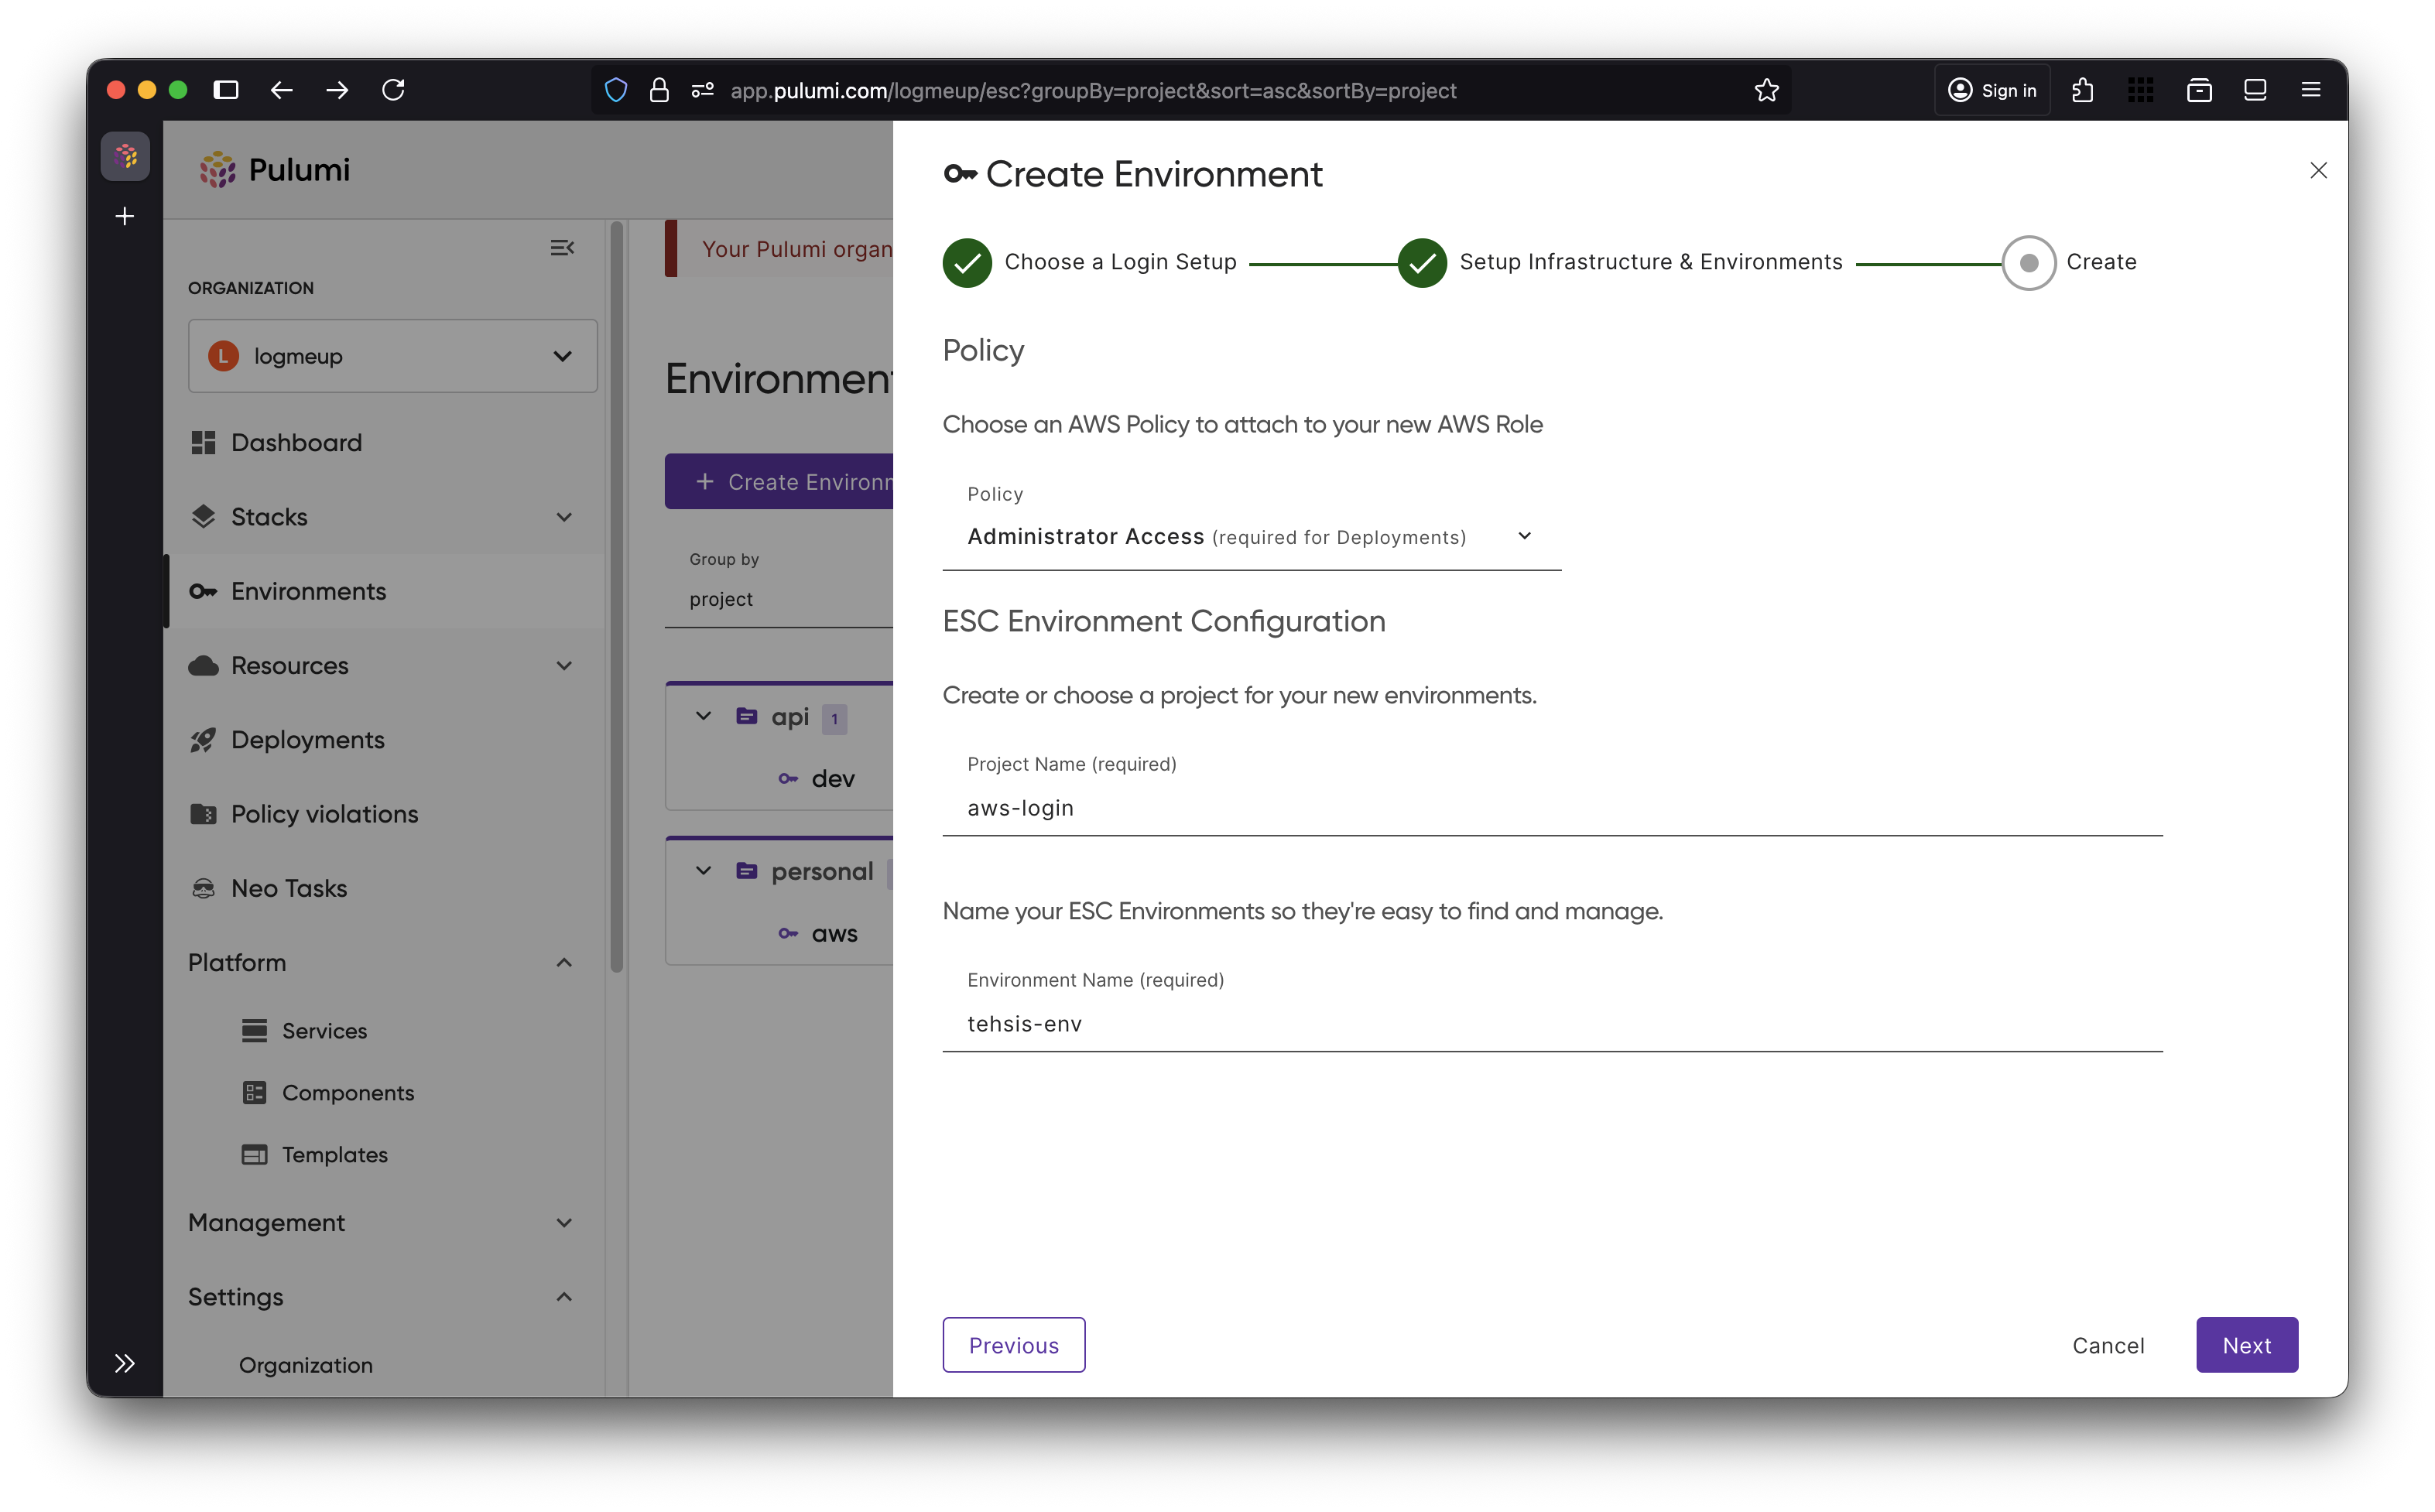
Task: Collapse the sidebar navigation menu icon
Action: coord(562,247)
